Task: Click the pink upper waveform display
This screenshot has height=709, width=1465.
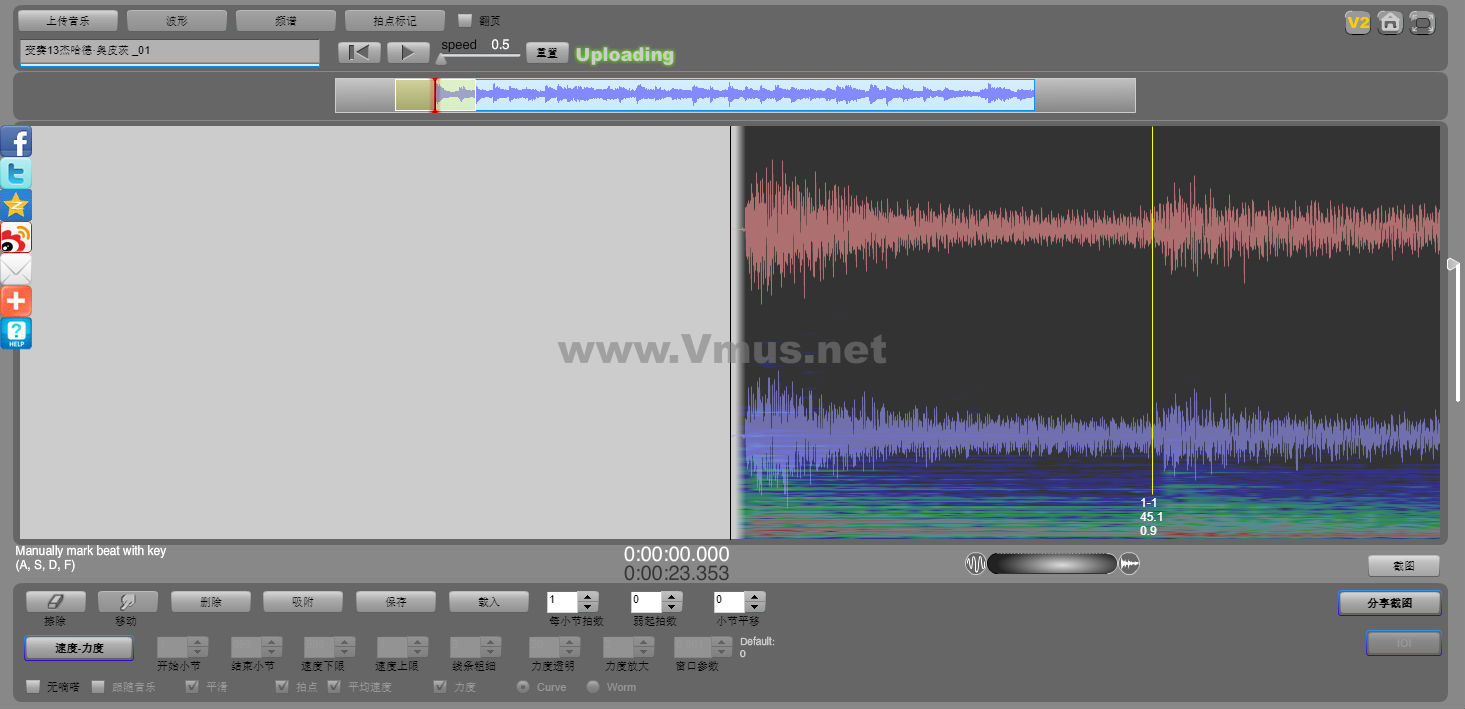Action: click(1092, 228)
